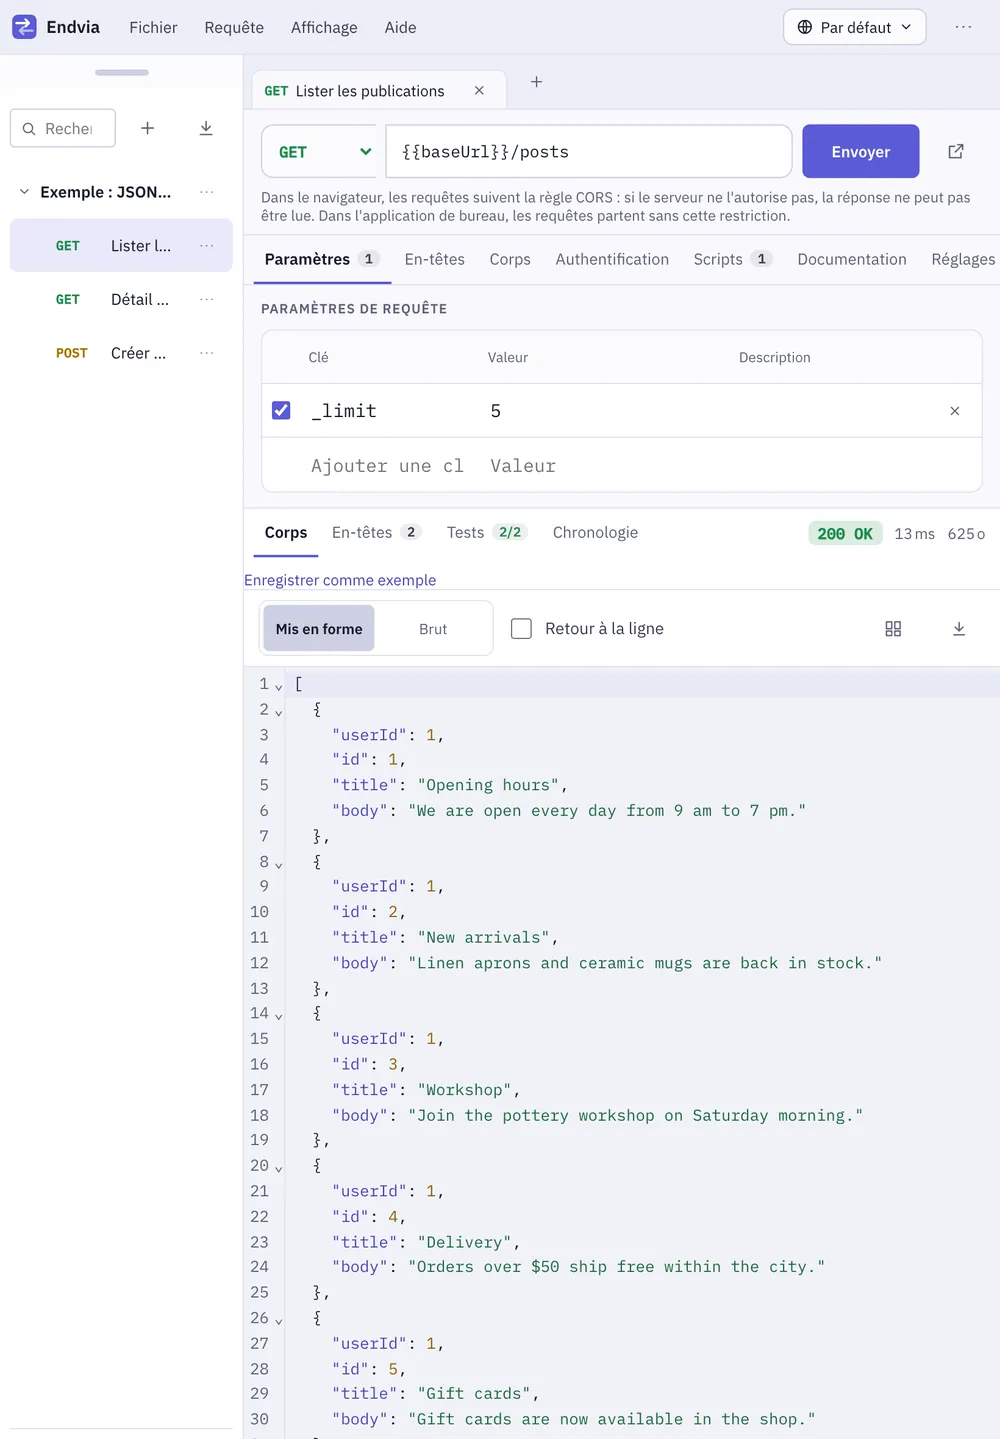Click Enregistrer comme exemple link

[x=340, y=580]
